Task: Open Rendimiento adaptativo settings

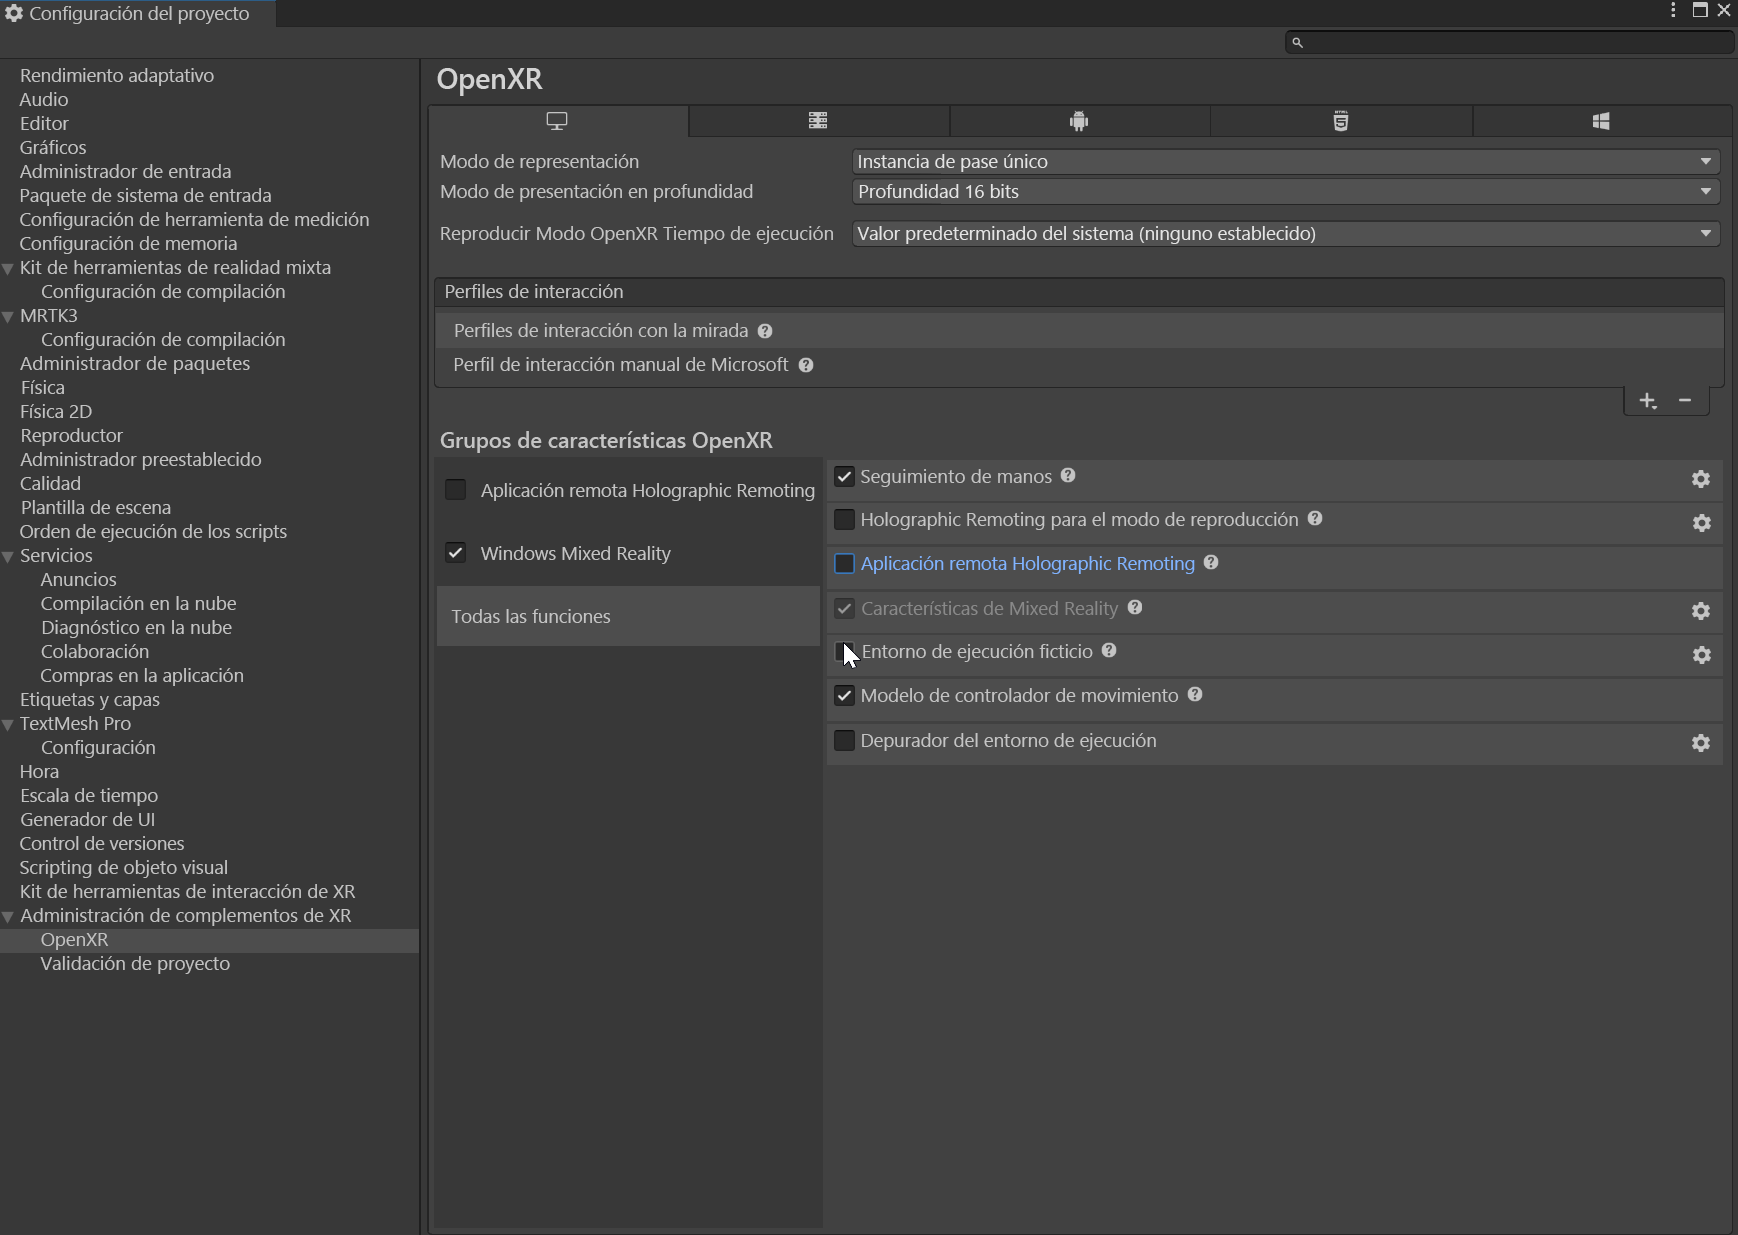Action: click(117, 75)
